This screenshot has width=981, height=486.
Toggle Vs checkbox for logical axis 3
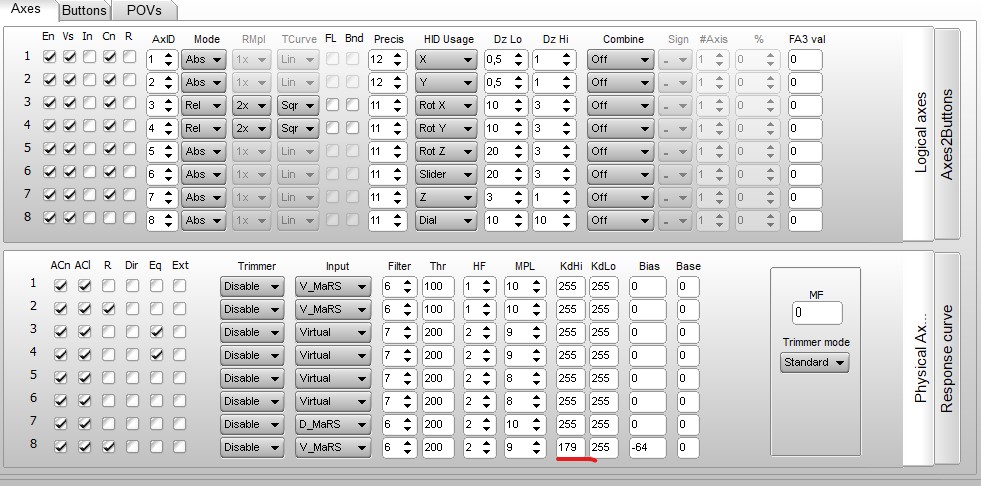click(x=69, y=103)
